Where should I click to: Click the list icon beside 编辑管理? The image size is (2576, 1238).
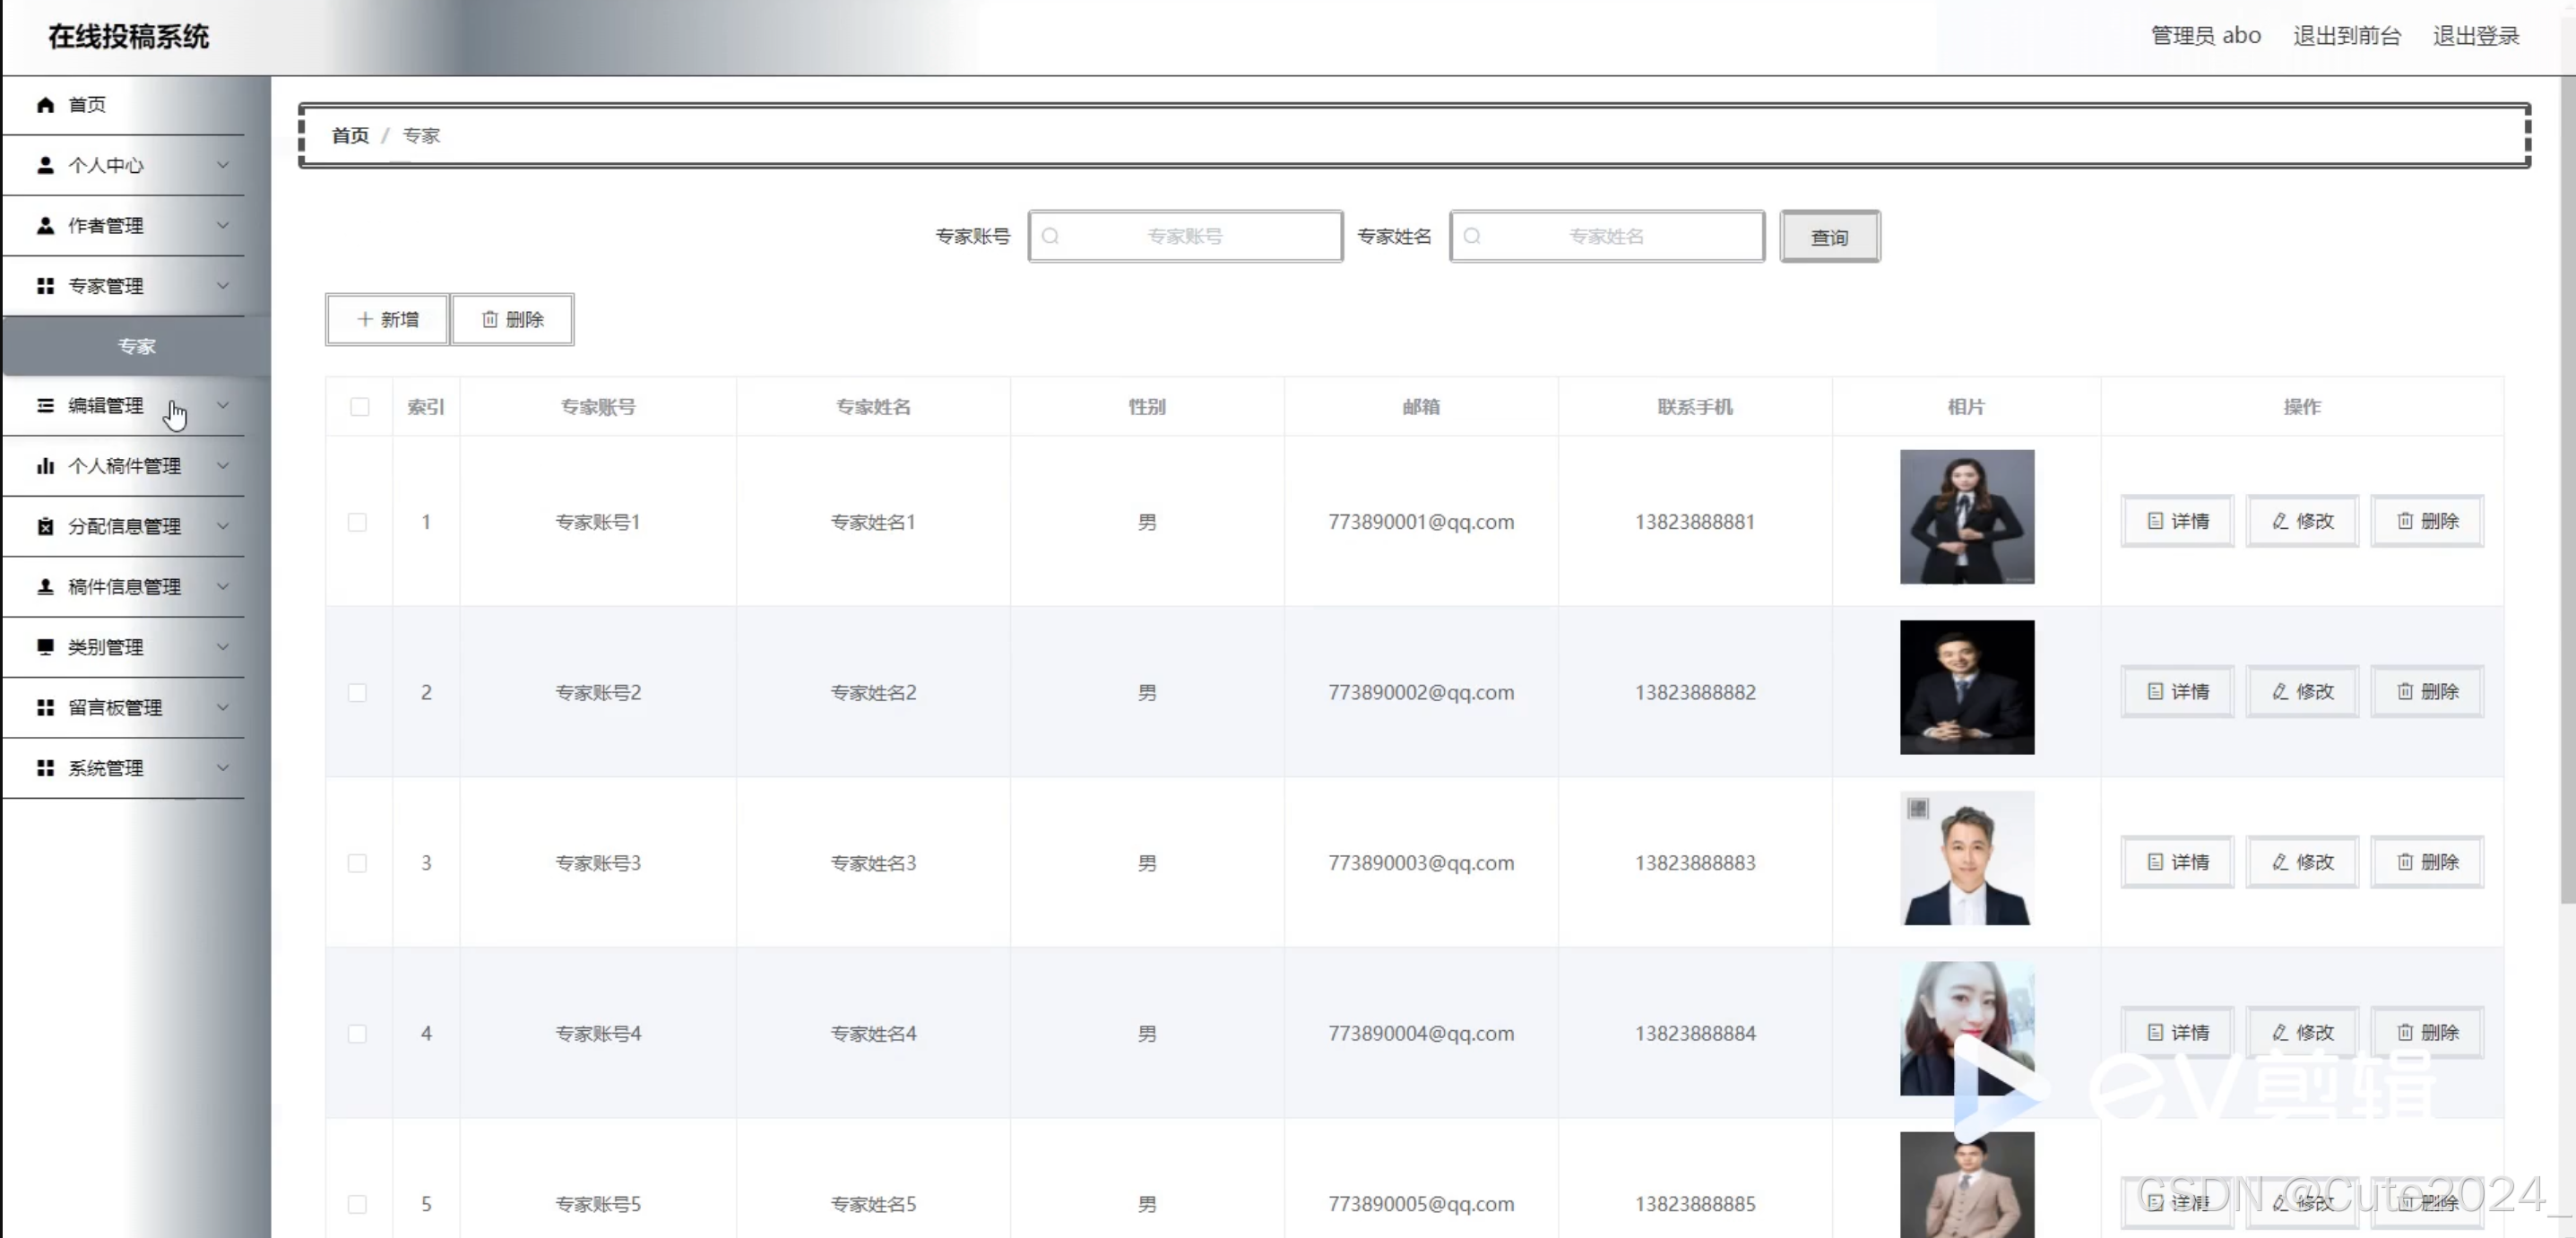45,405
